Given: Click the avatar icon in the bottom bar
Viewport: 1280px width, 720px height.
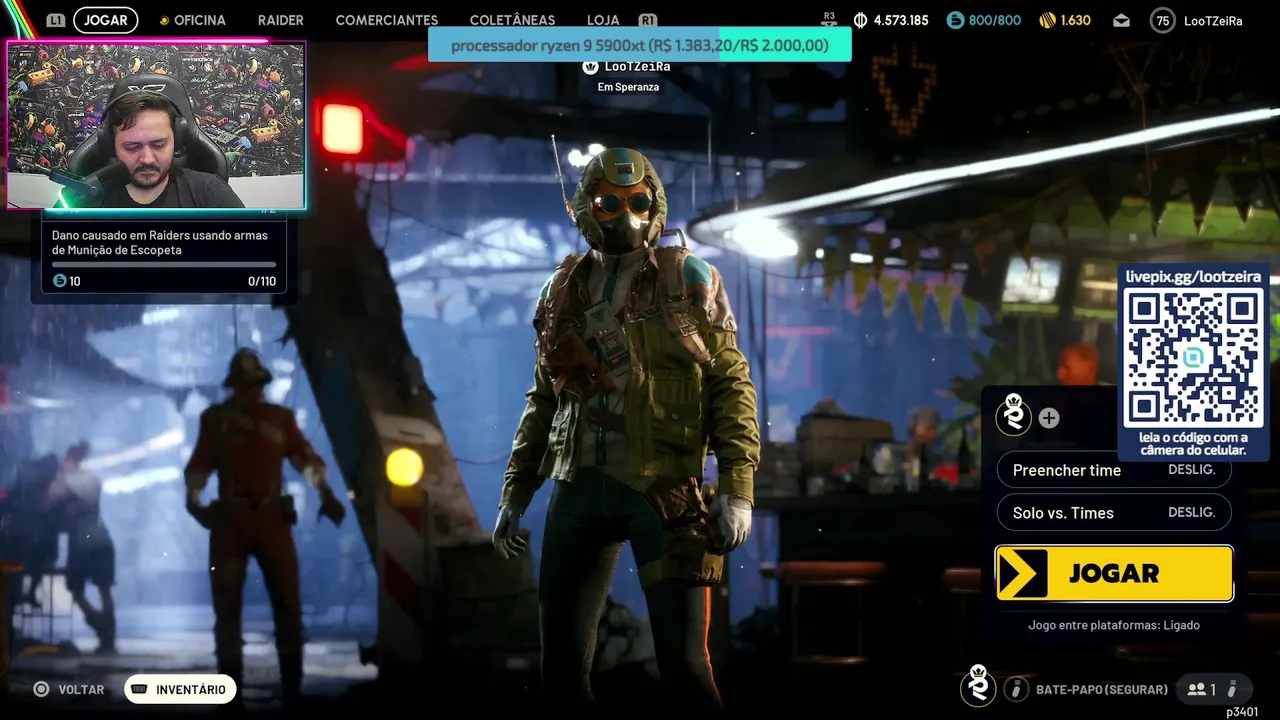Looking at the screenshot, I should click(x=978, y=685).
